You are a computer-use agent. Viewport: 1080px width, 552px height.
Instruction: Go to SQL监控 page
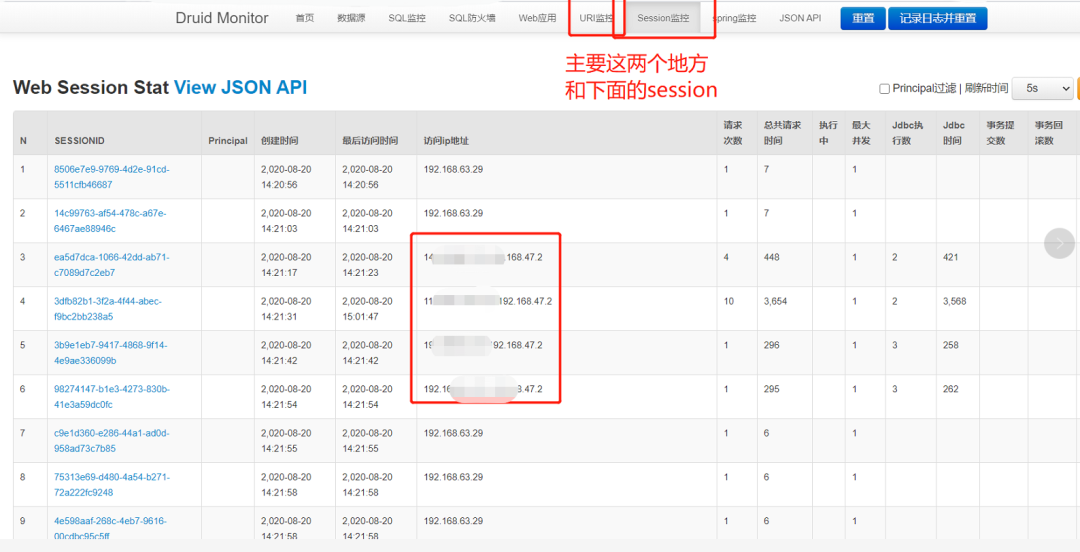click(406, 19)
